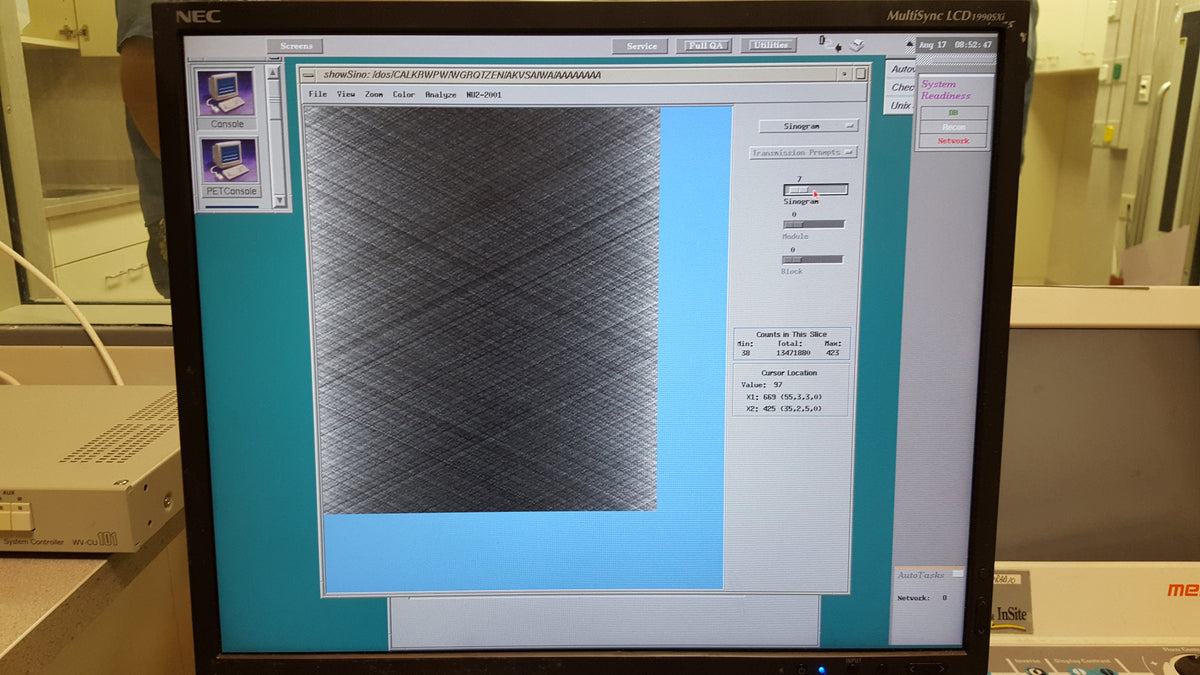
Task: Open the showSino window menu button
Action: point(308,75)
